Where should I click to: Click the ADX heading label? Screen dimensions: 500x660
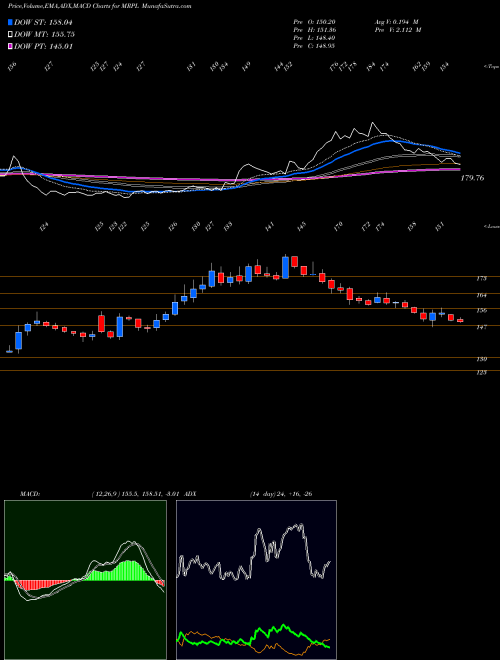click(190, 494)
